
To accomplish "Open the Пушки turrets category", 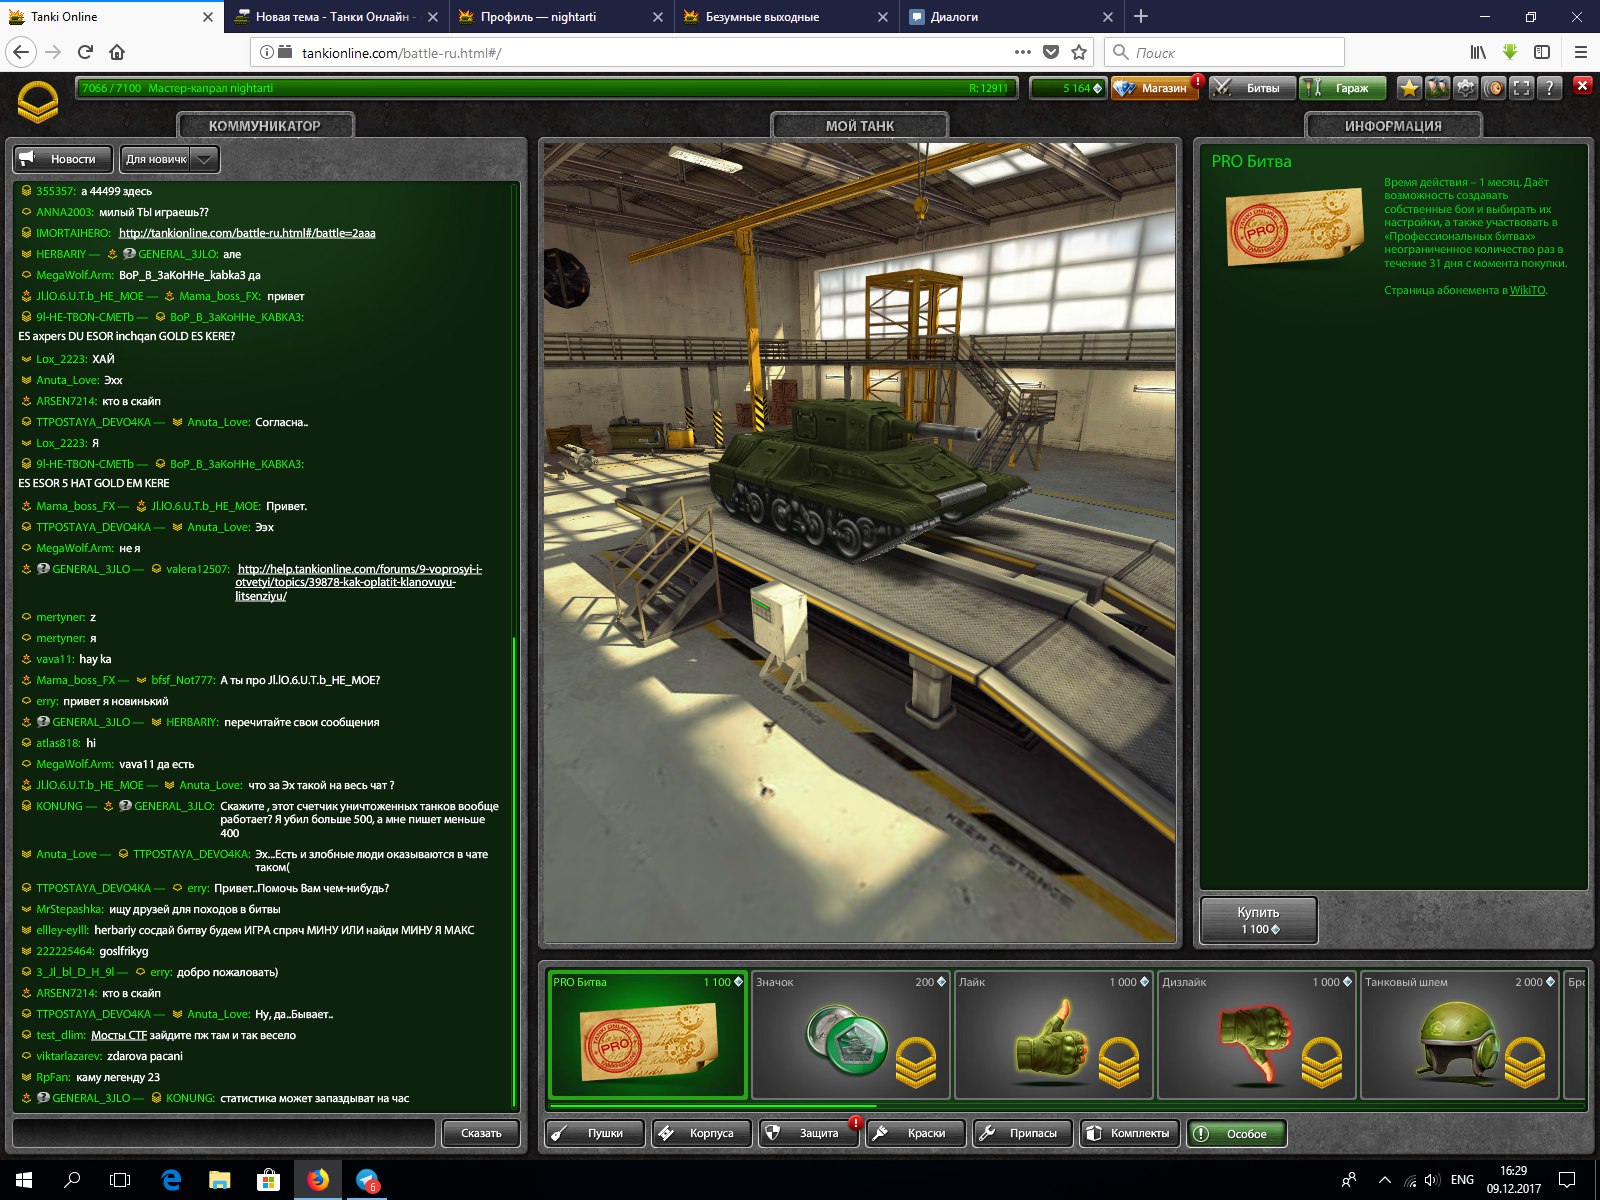I will click(x=595, y=1133).
